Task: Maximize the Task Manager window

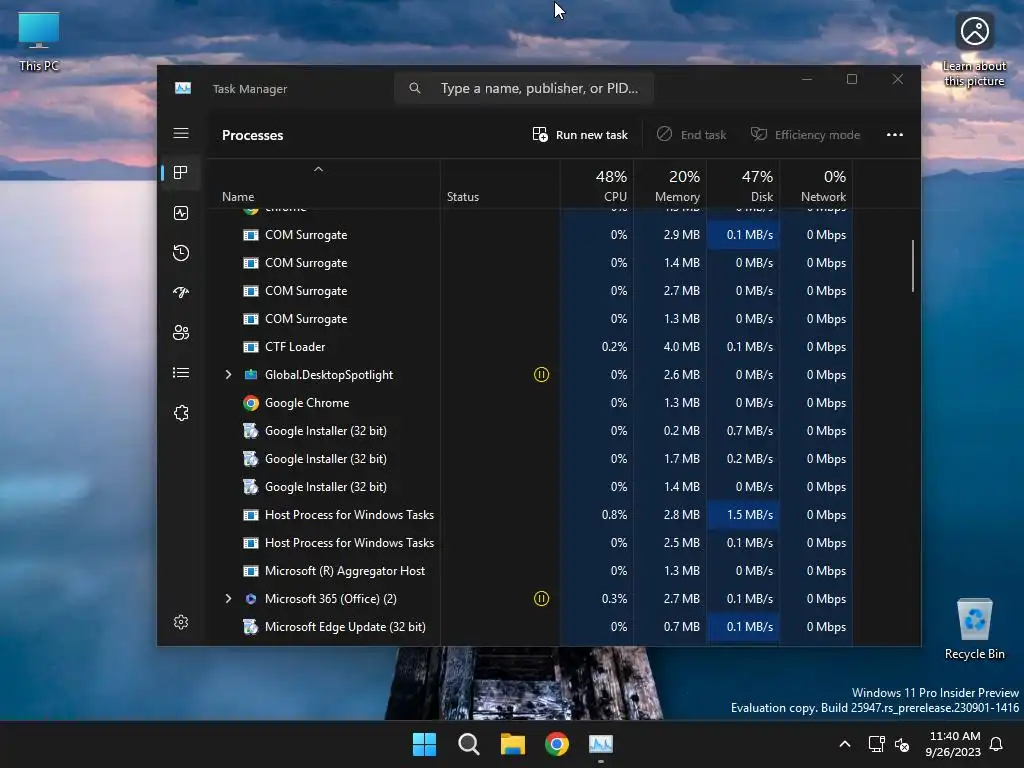Action: point(852,79)
